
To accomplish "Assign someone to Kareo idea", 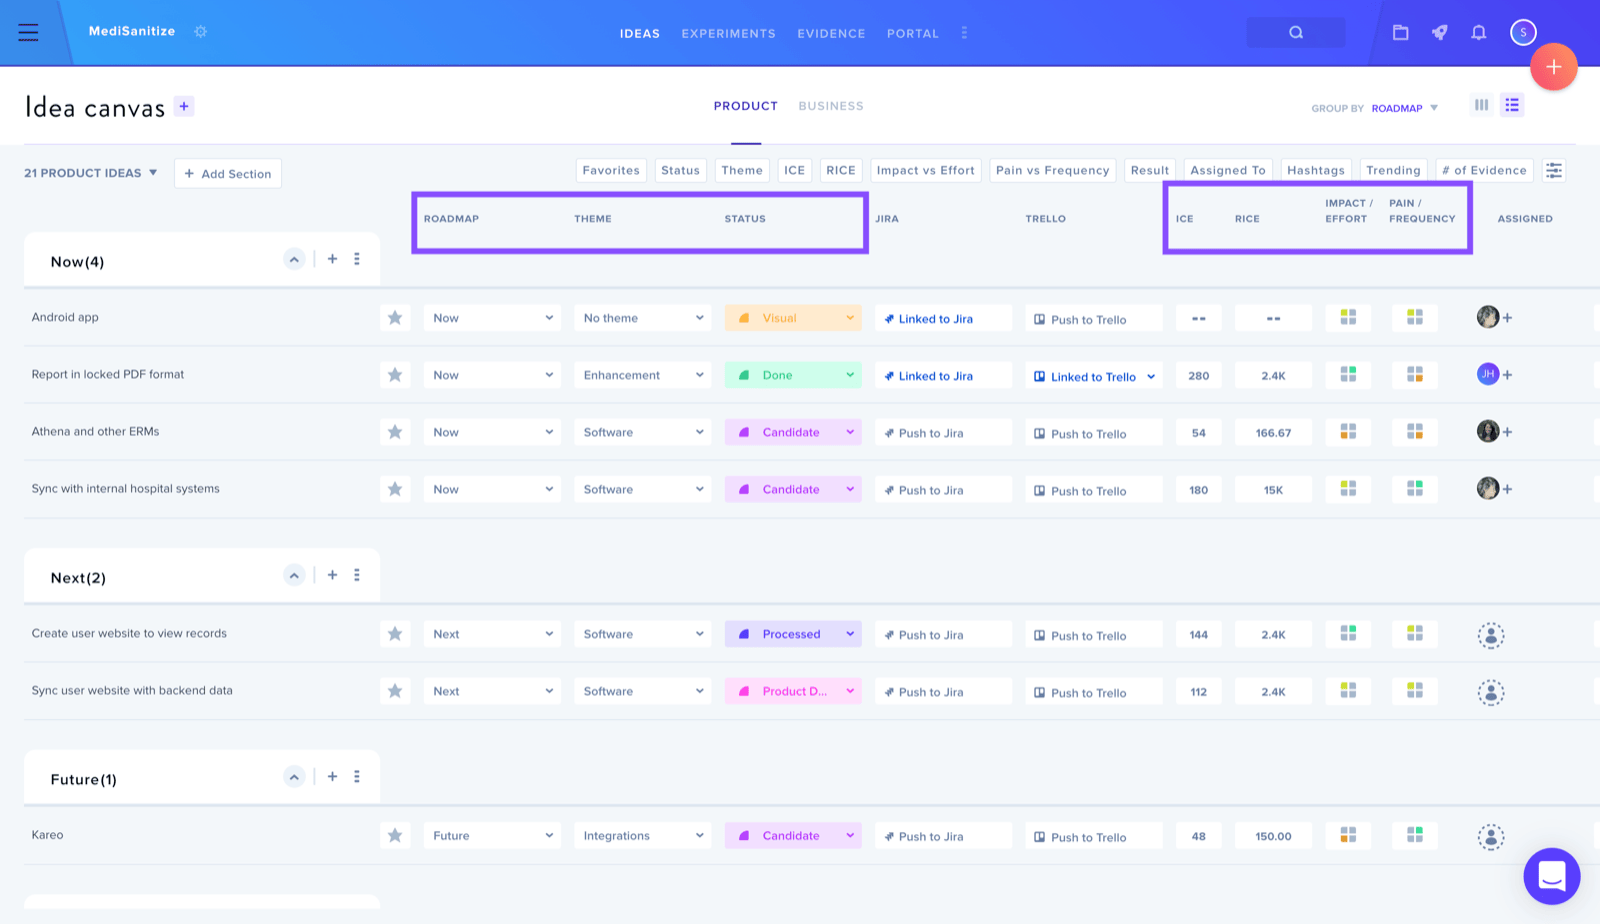I will 1490,836.
